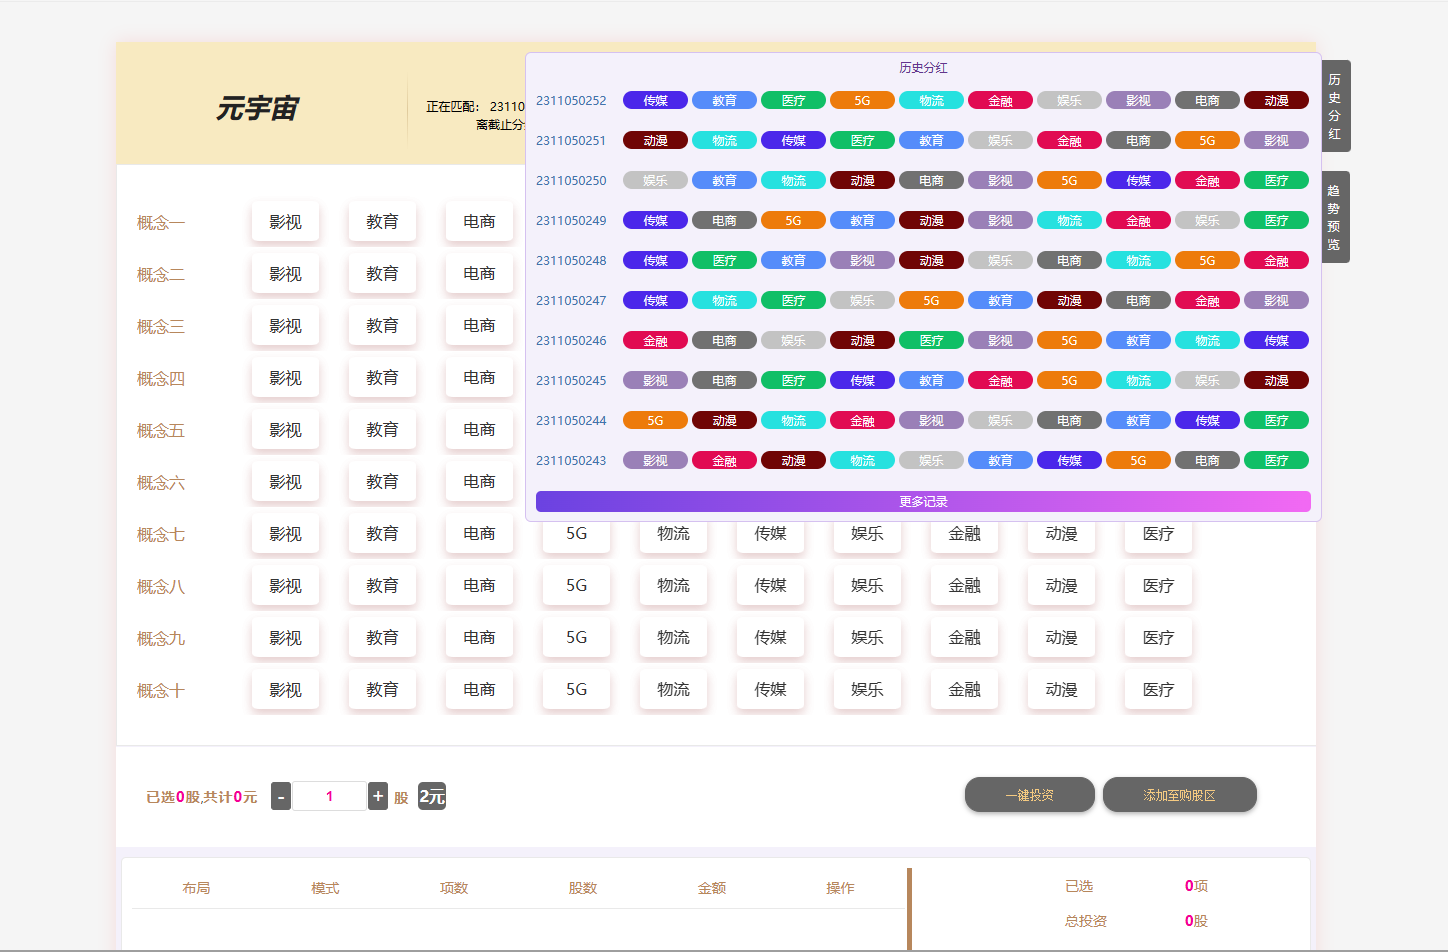The height and width of the screenshot is (952, 1448).
Task: Switch to the 趋势预览 sidebar tab
Action: [x=1335, y=217]
